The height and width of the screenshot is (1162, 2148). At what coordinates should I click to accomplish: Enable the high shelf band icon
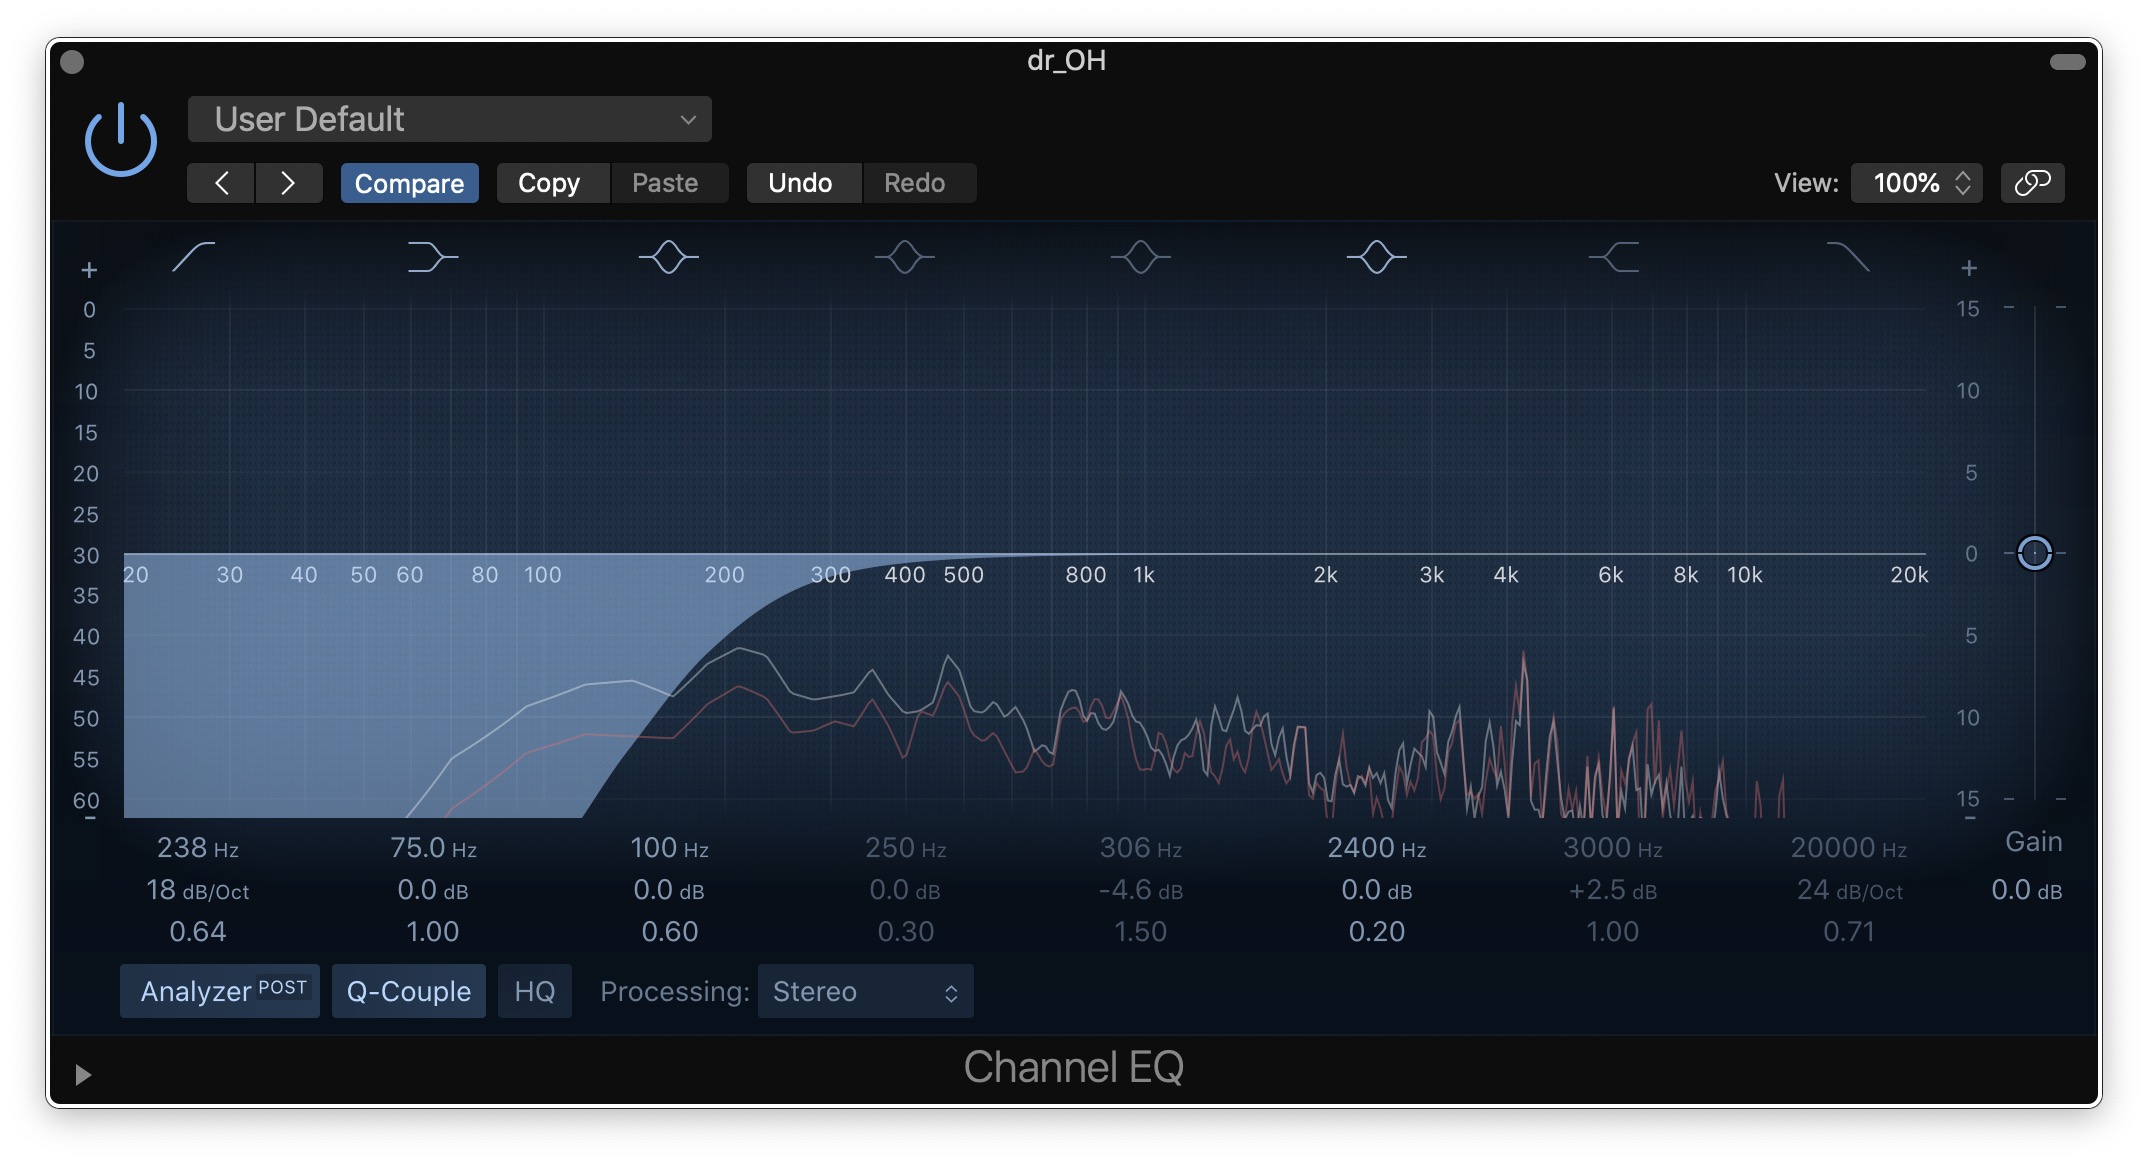point(1613,257)
